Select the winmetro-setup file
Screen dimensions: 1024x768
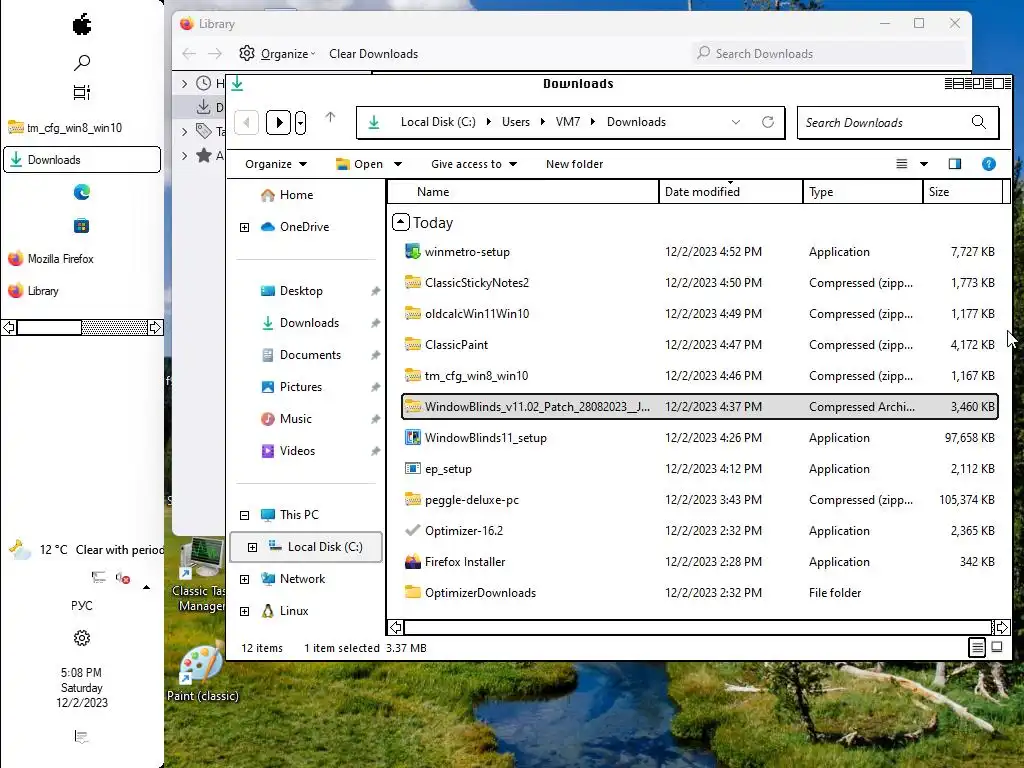(x=699, y=251)
